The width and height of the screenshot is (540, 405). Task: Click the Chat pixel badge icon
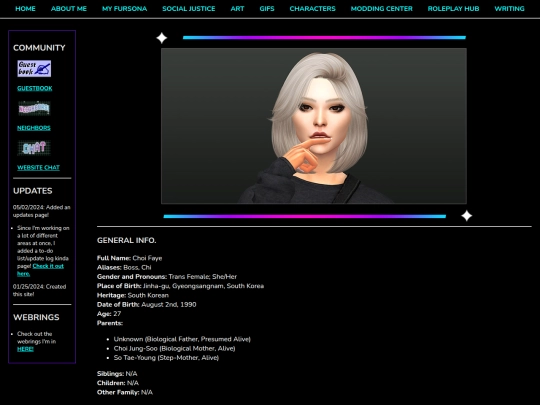coord(34,148)
